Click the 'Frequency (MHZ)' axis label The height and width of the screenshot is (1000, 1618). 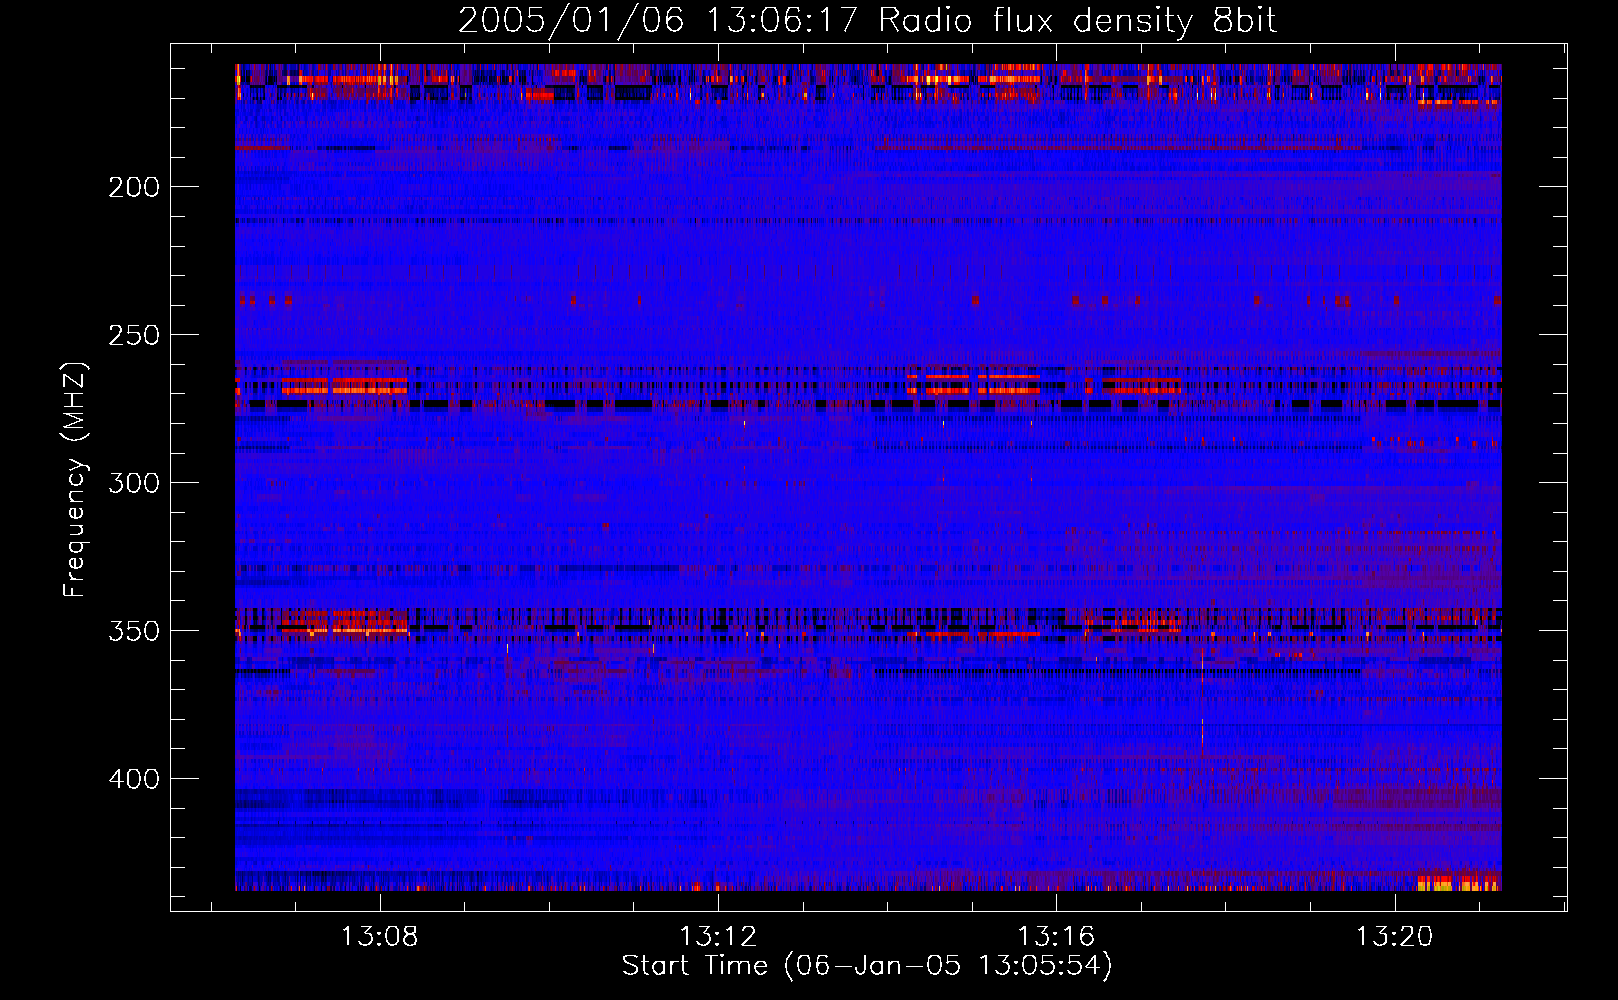(x=75, y=479)
